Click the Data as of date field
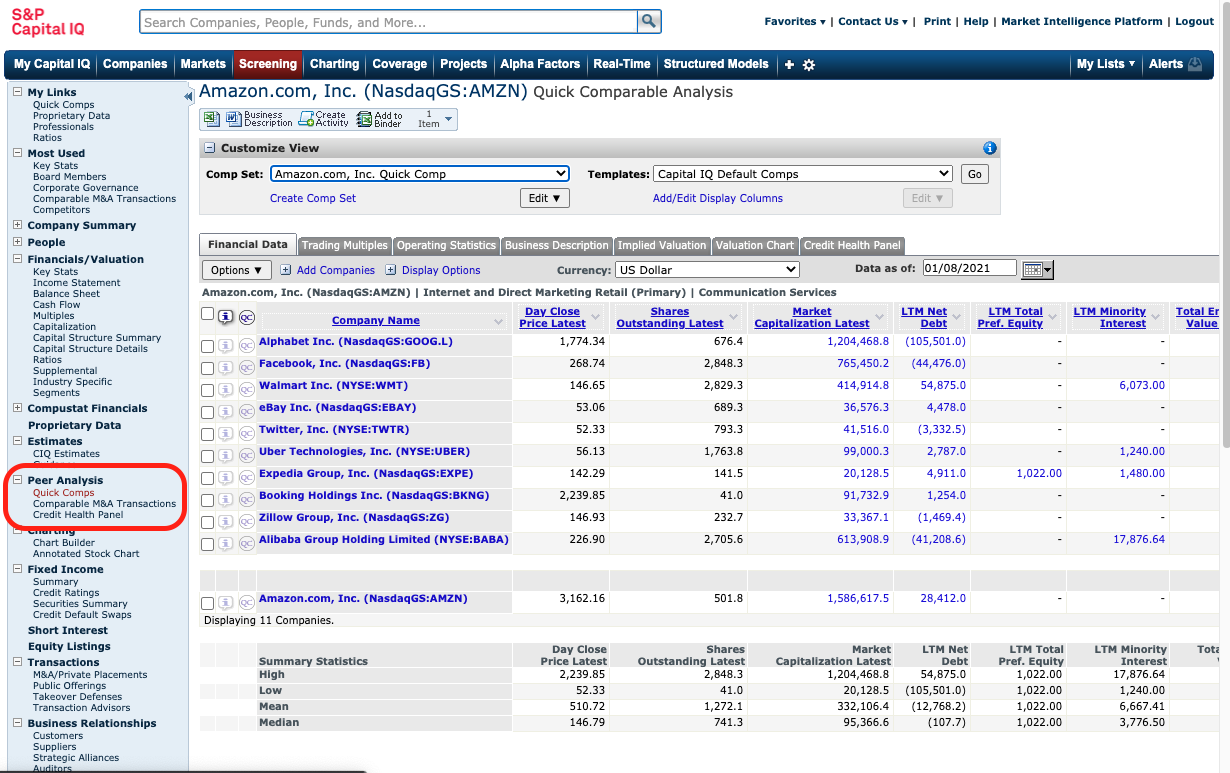This screenshot has height=773, width=1230. [969, 269]
